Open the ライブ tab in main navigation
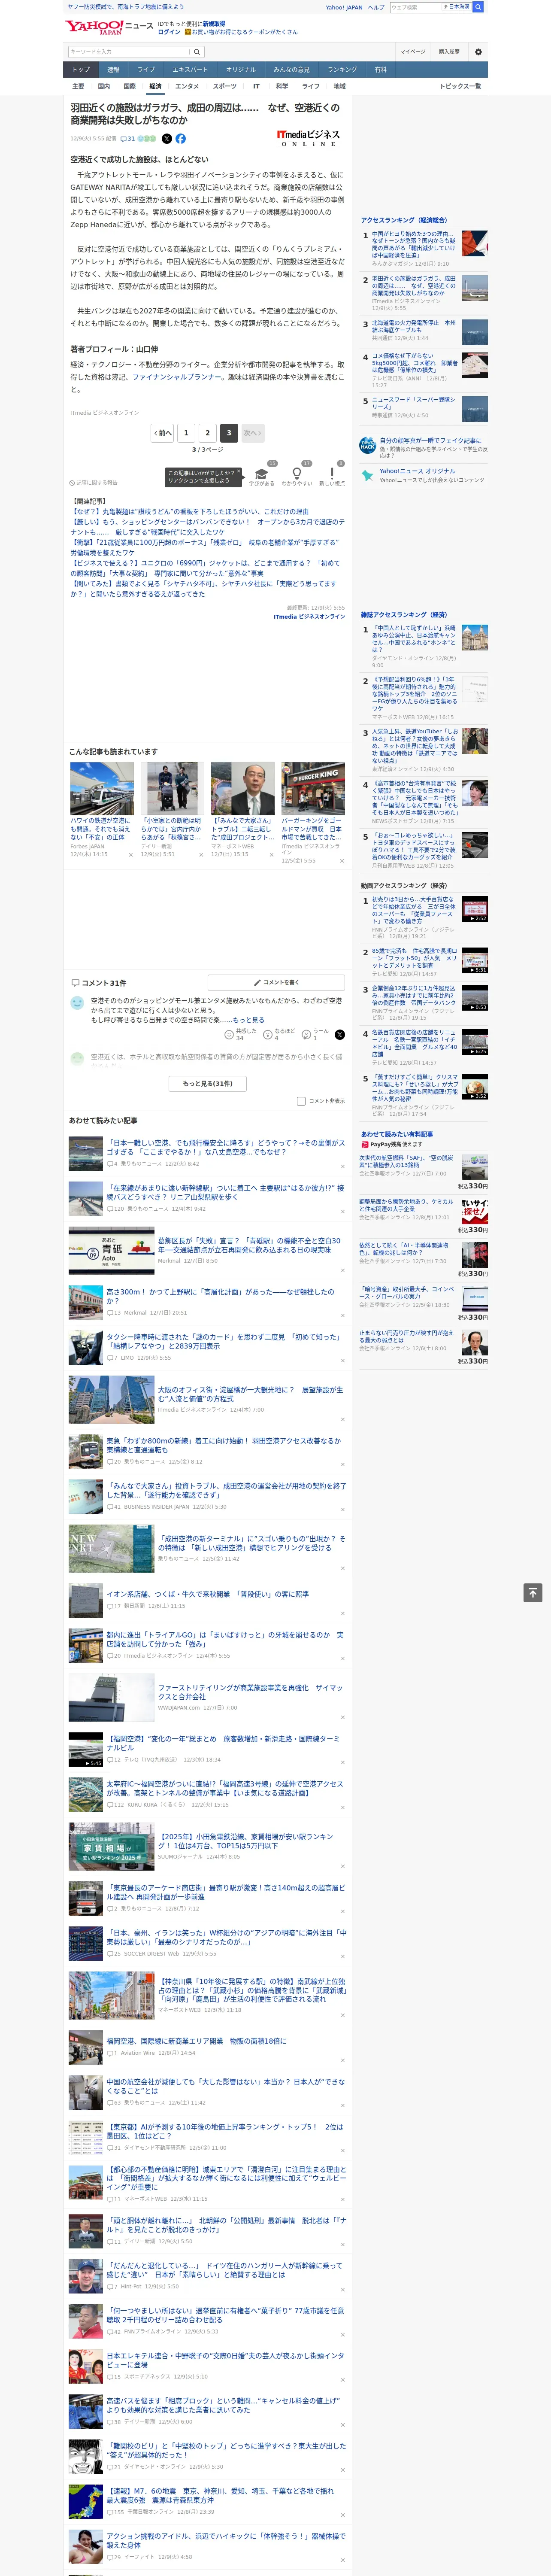This screenshot has width=551, height=2576. 146,70
